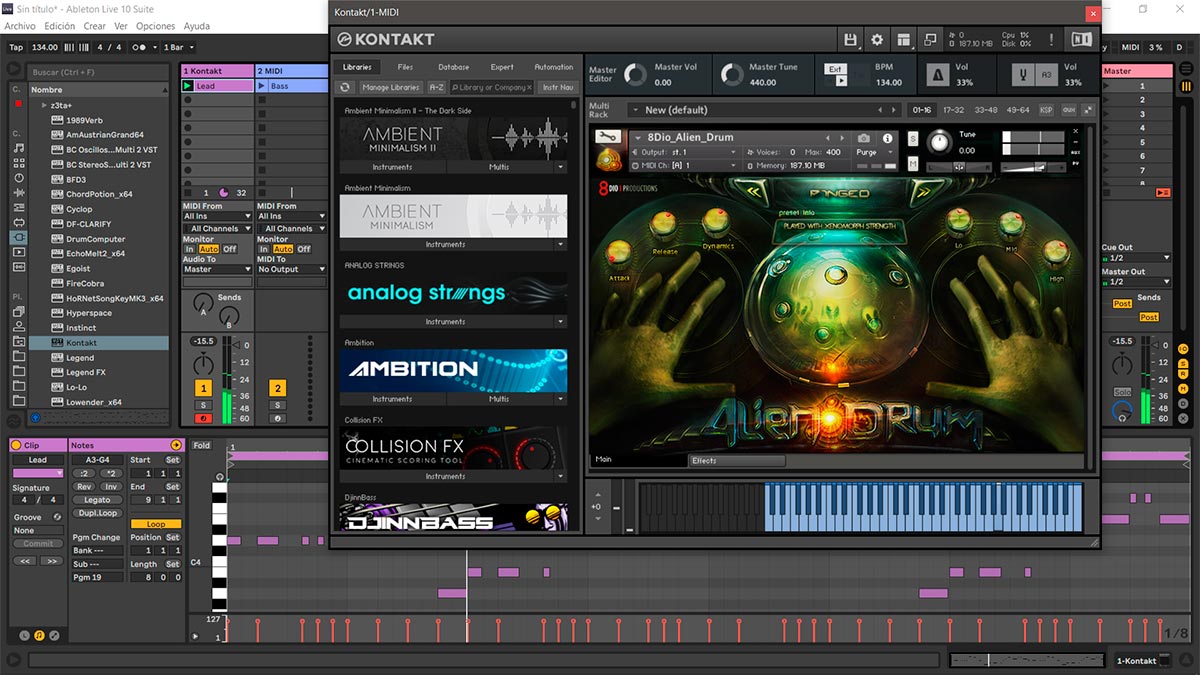The image size is (1200, 675).
Task: Open the Sounds category icon in Ableton browser
Action: [x=19, y=147]
